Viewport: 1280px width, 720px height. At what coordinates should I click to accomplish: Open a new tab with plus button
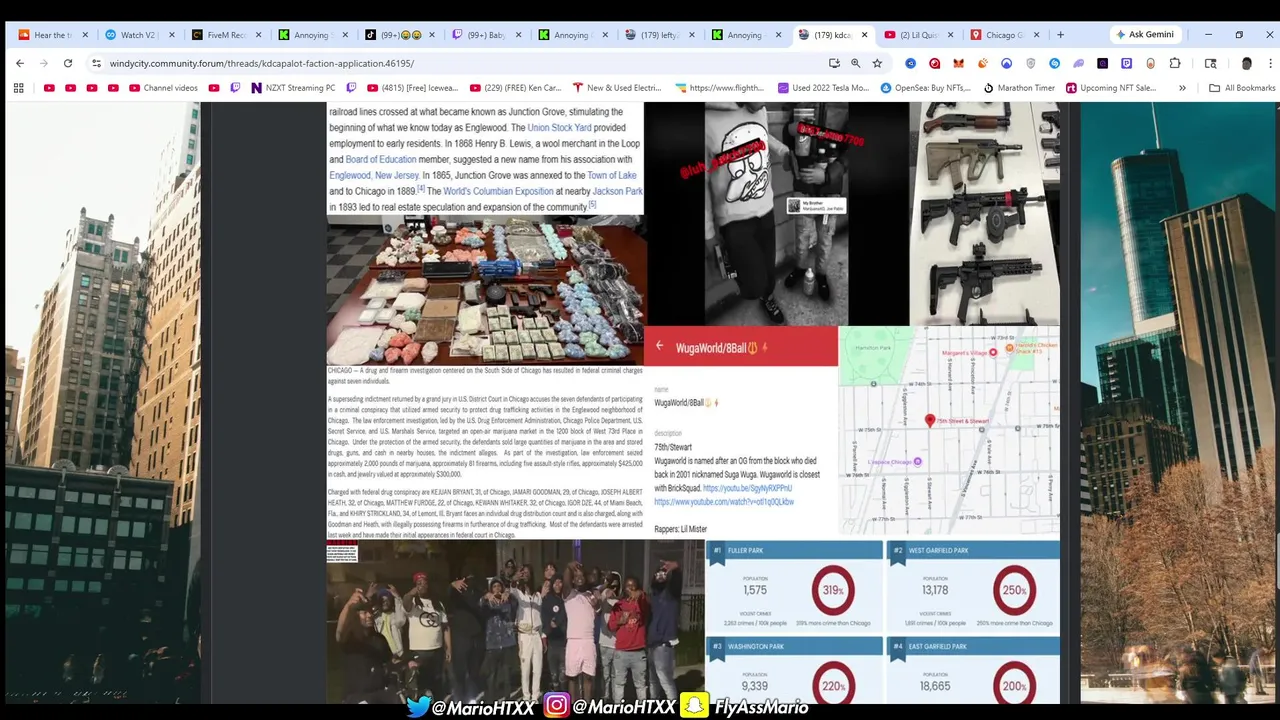click(x=1060, y=34)
